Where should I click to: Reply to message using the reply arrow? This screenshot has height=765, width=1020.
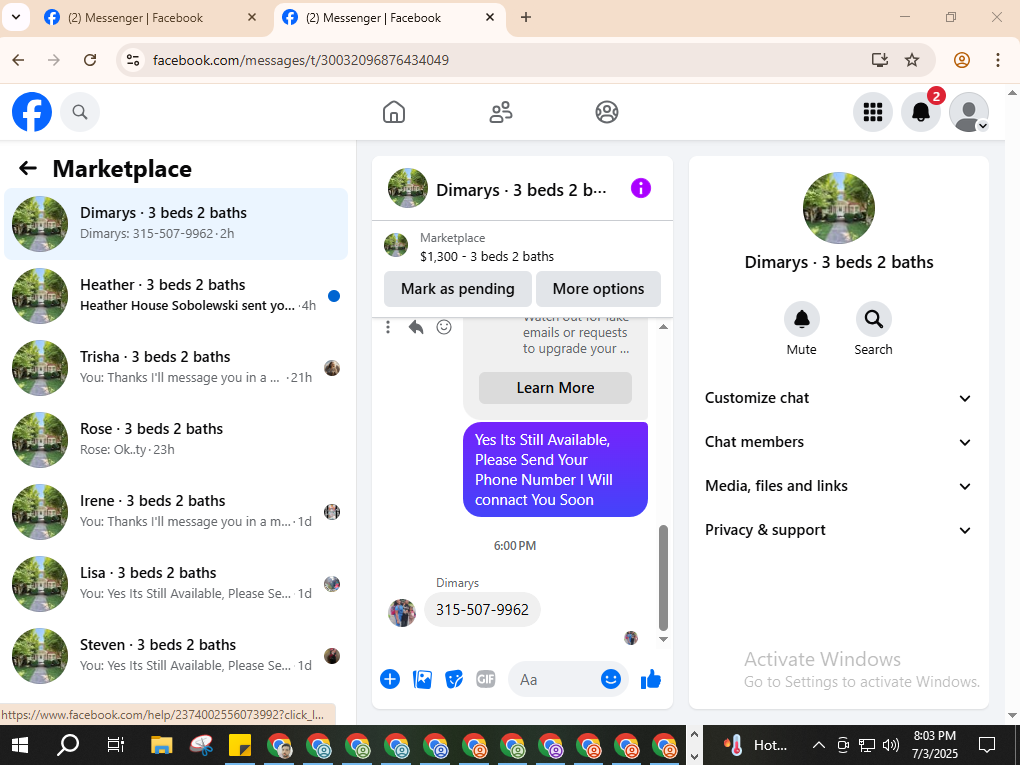coord(416,327)
